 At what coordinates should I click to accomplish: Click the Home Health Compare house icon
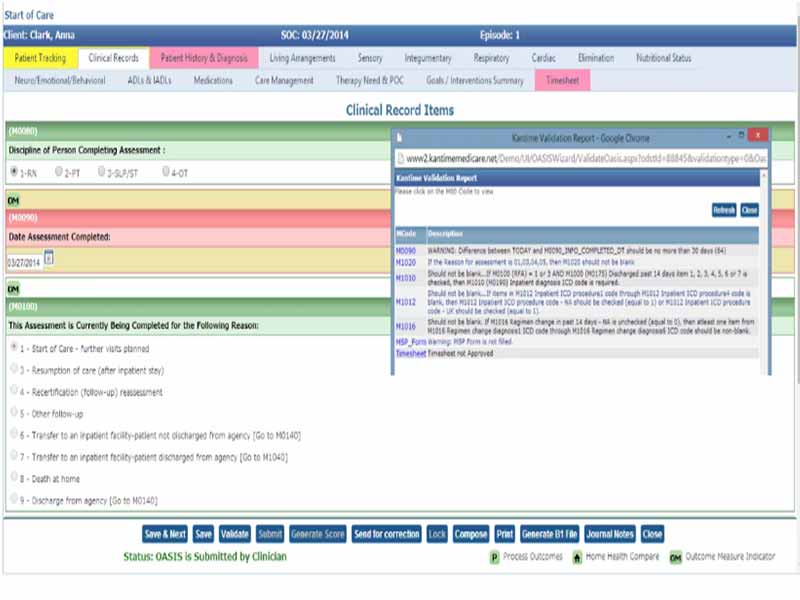coord(577,557)
